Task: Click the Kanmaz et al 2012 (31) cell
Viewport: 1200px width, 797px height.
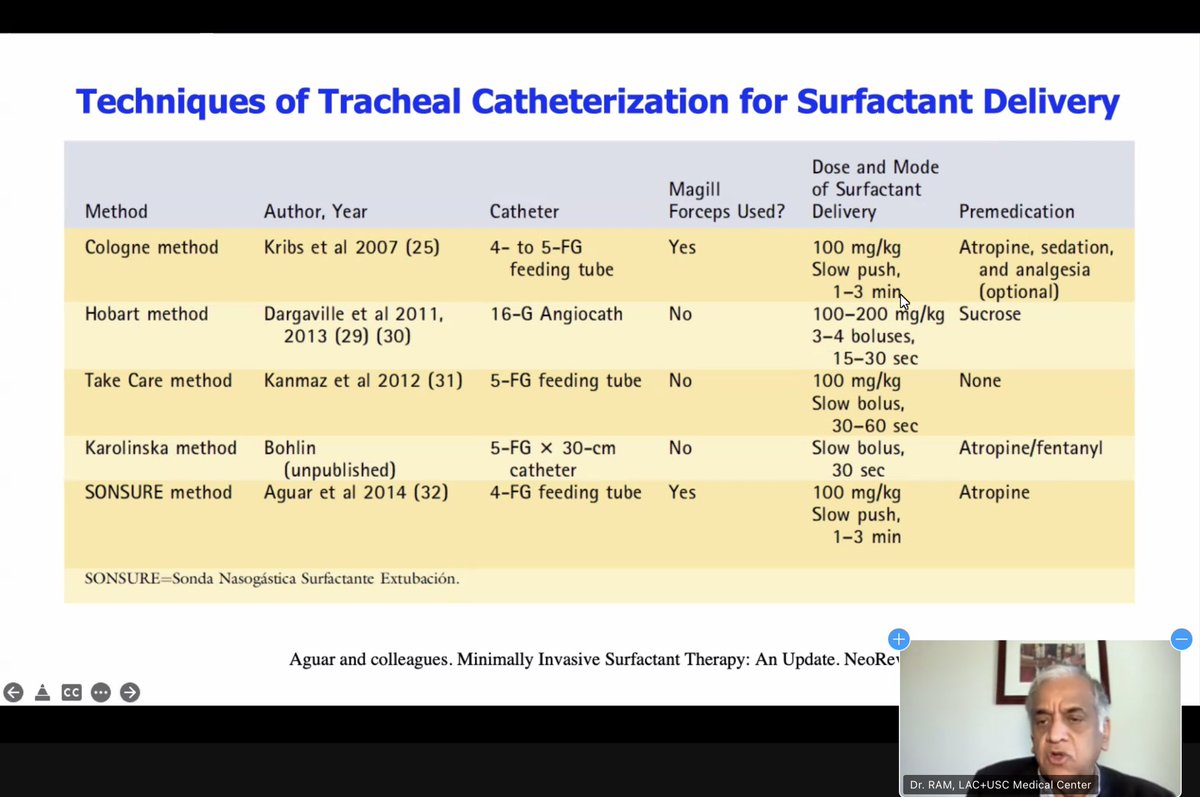Action: (x=362, y=381)
